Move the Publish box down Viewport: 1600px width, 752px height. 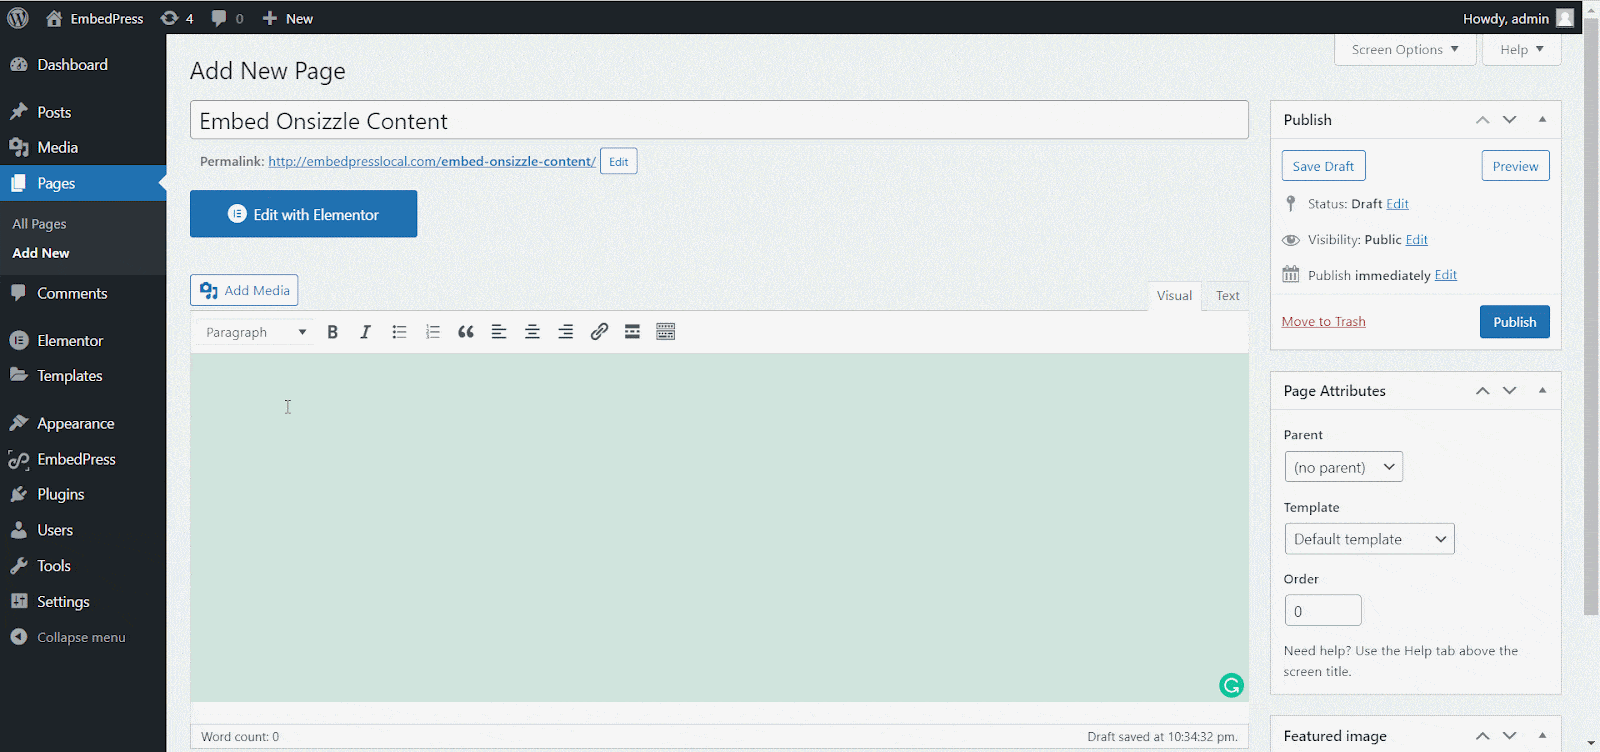click(x=1510, y=120)
